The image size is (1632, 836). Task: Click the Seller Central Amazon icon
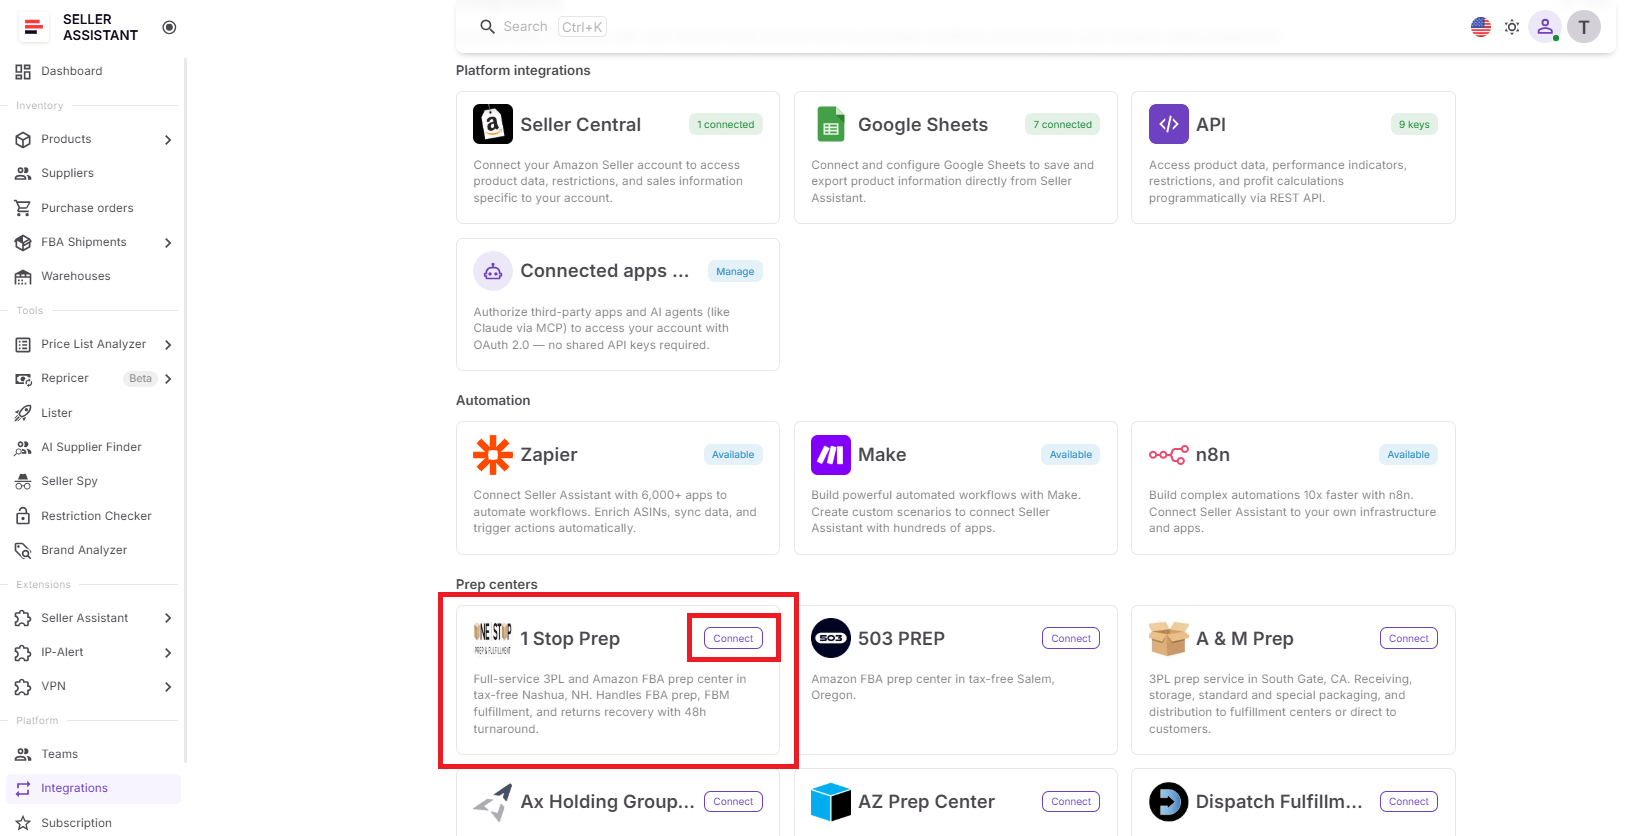click(493, 124)
